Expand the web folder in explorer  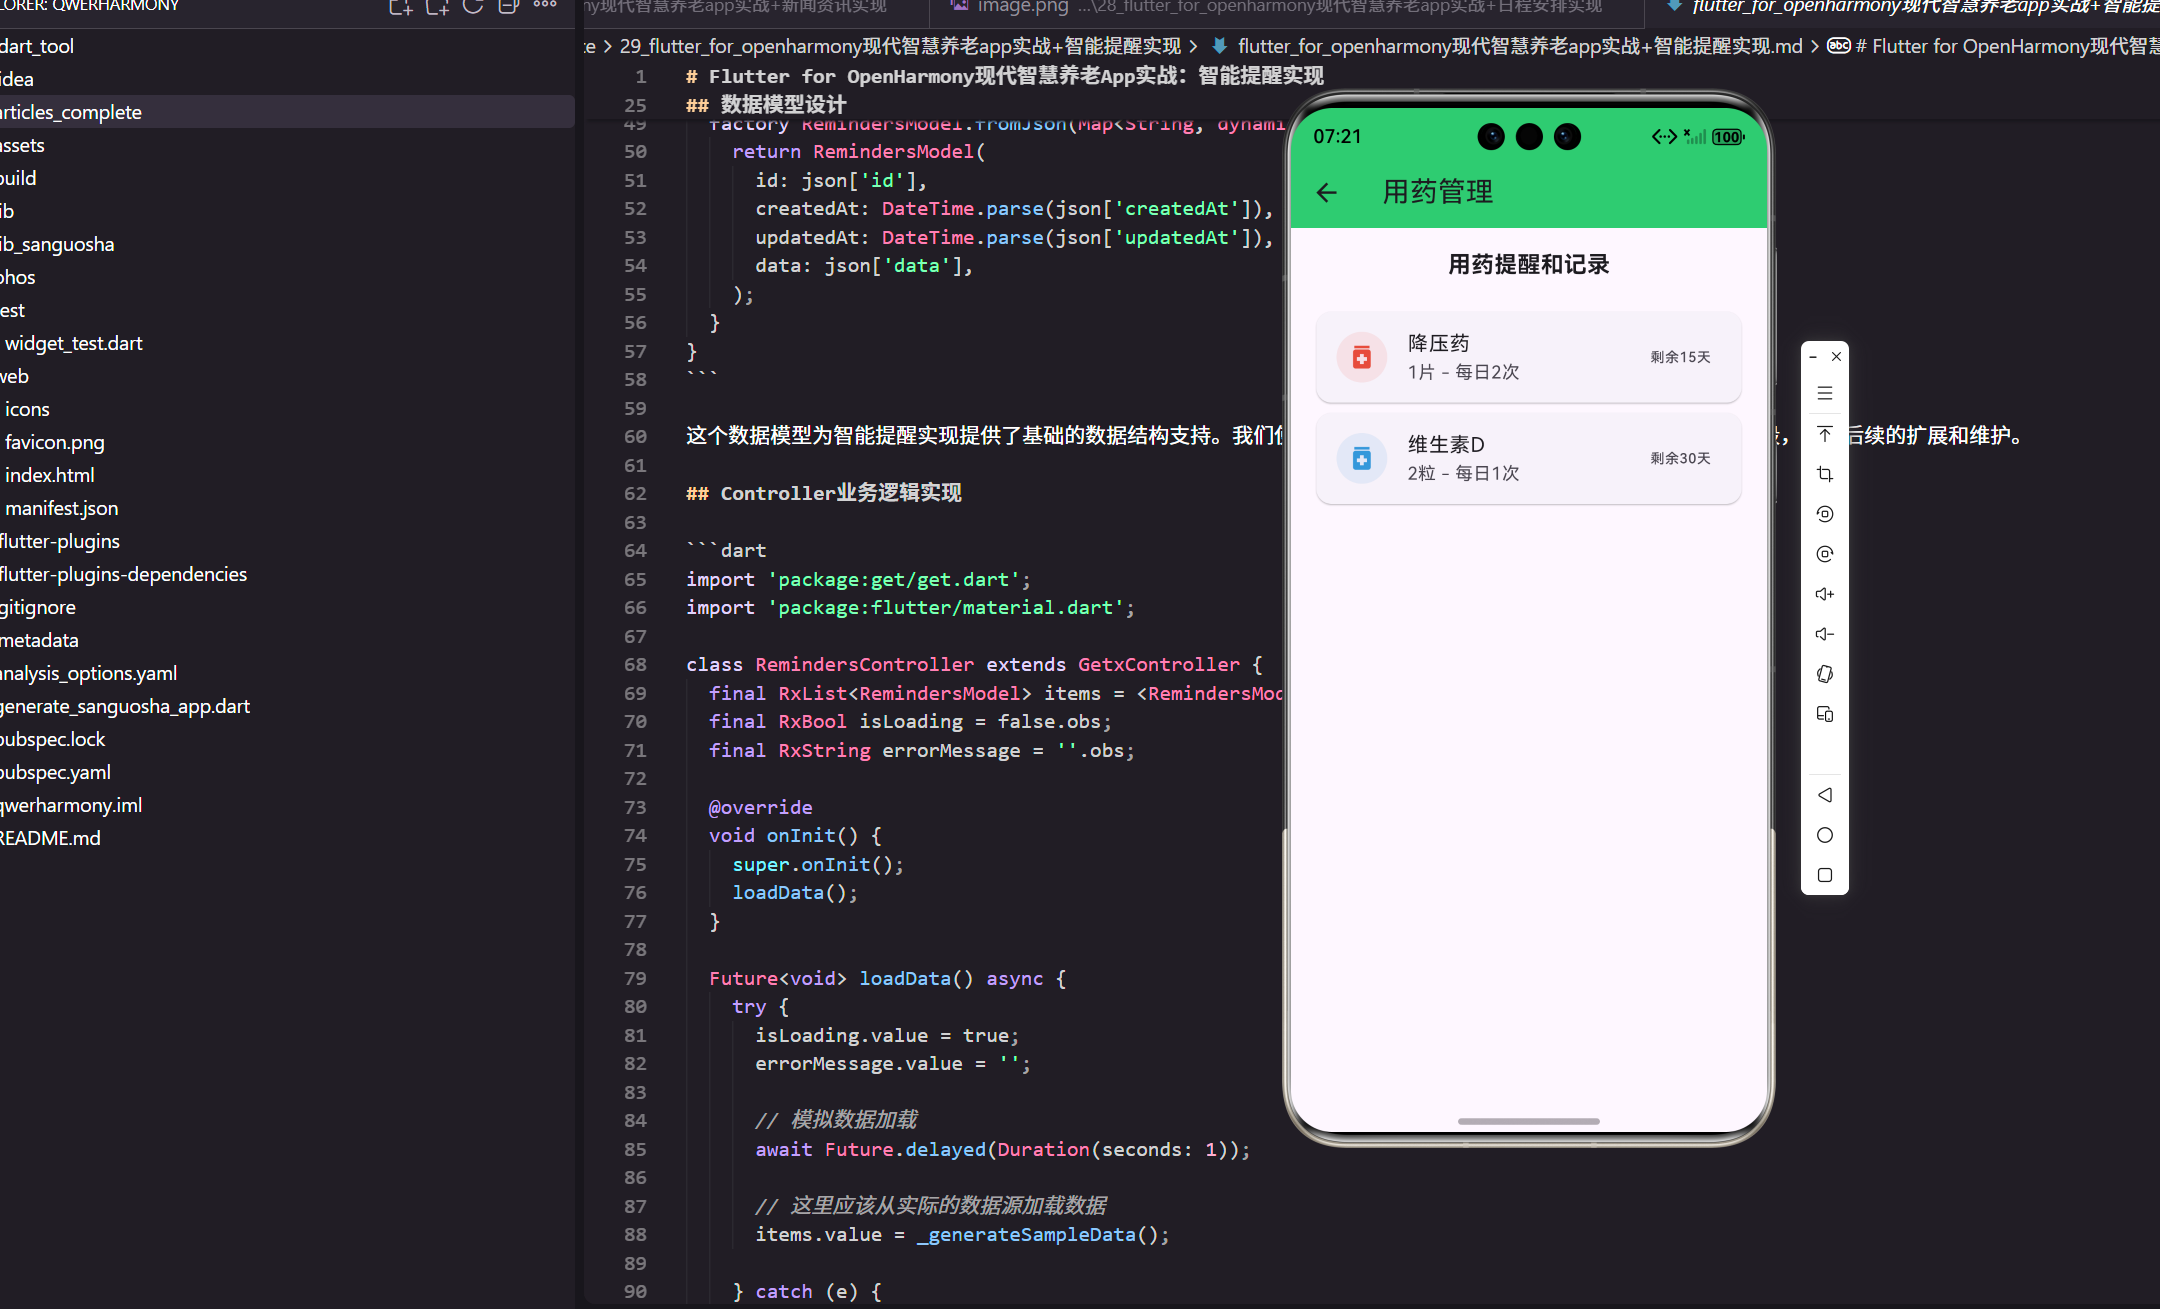pos(15,376)
